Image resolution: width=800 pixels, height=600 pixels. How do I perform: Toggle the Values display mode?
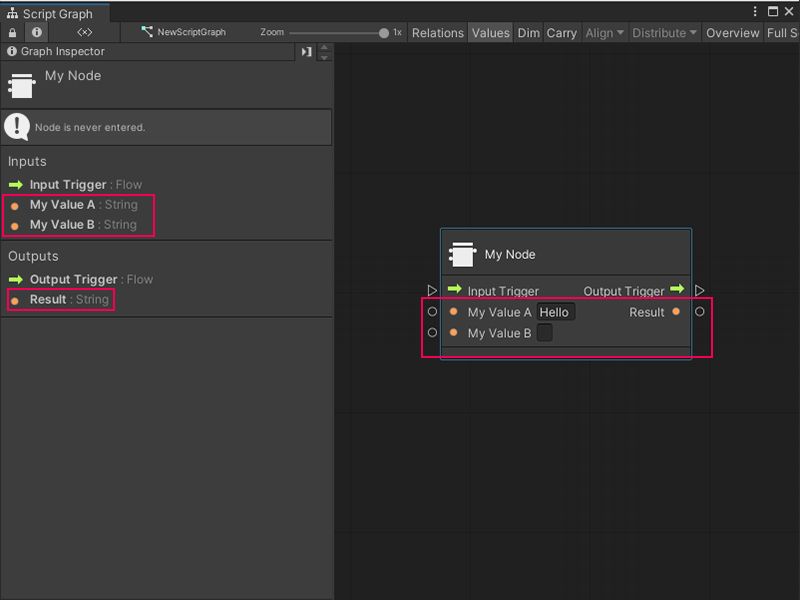click(490, 32)
